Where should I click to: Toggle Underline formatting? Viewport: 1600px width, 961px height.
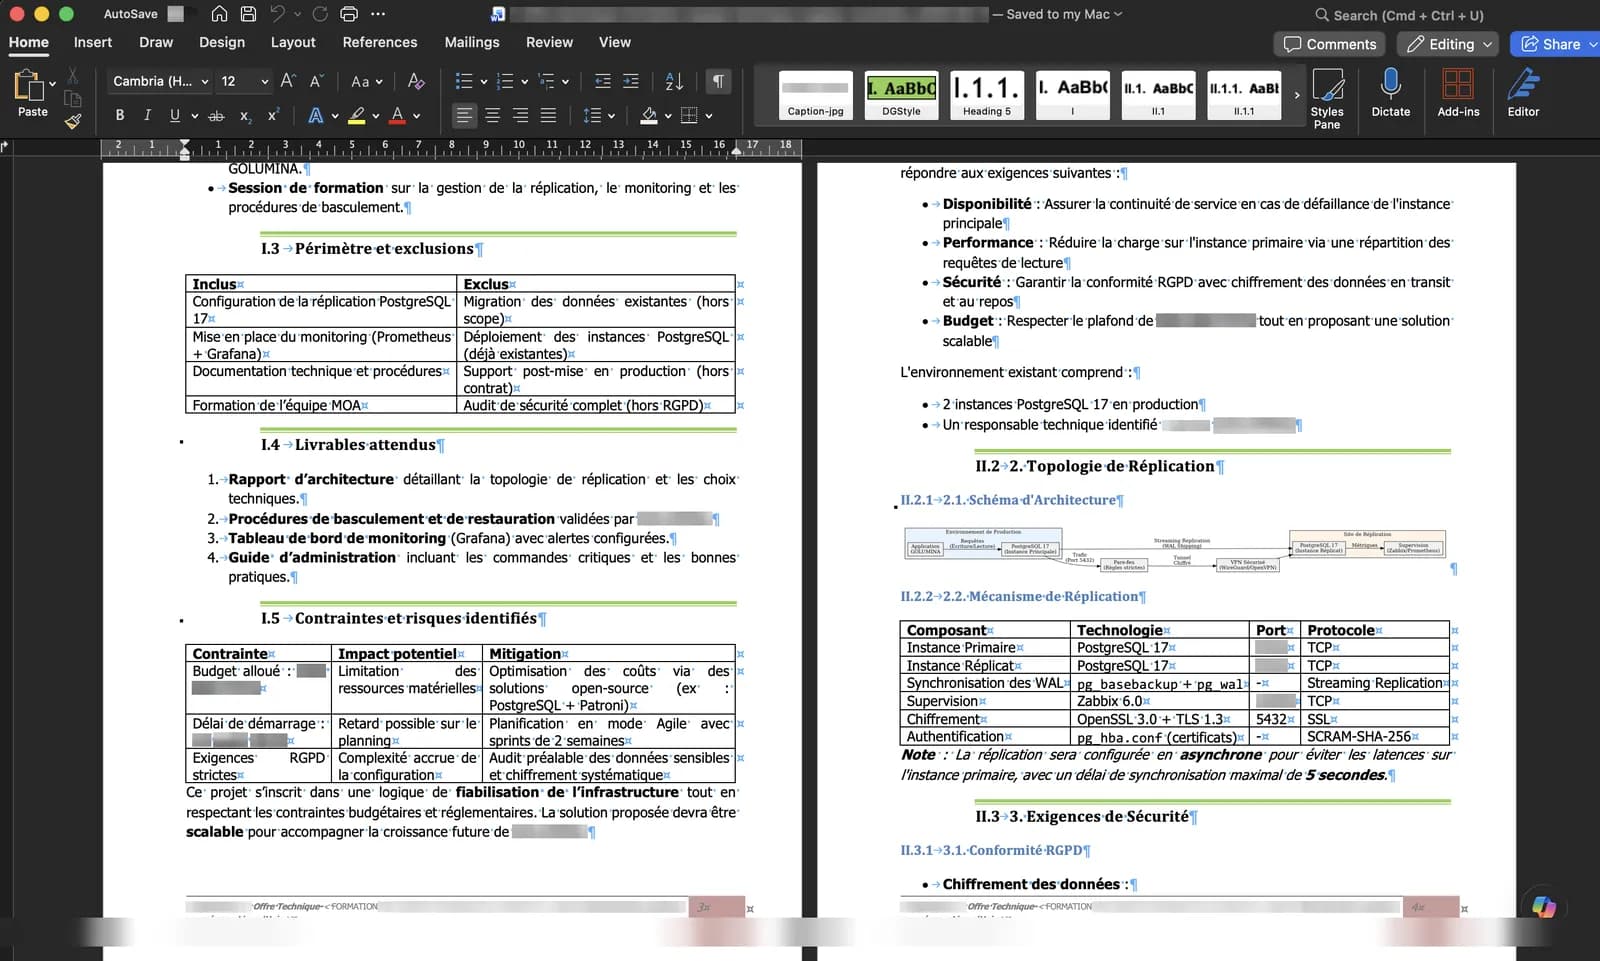[x=175, y=116]
